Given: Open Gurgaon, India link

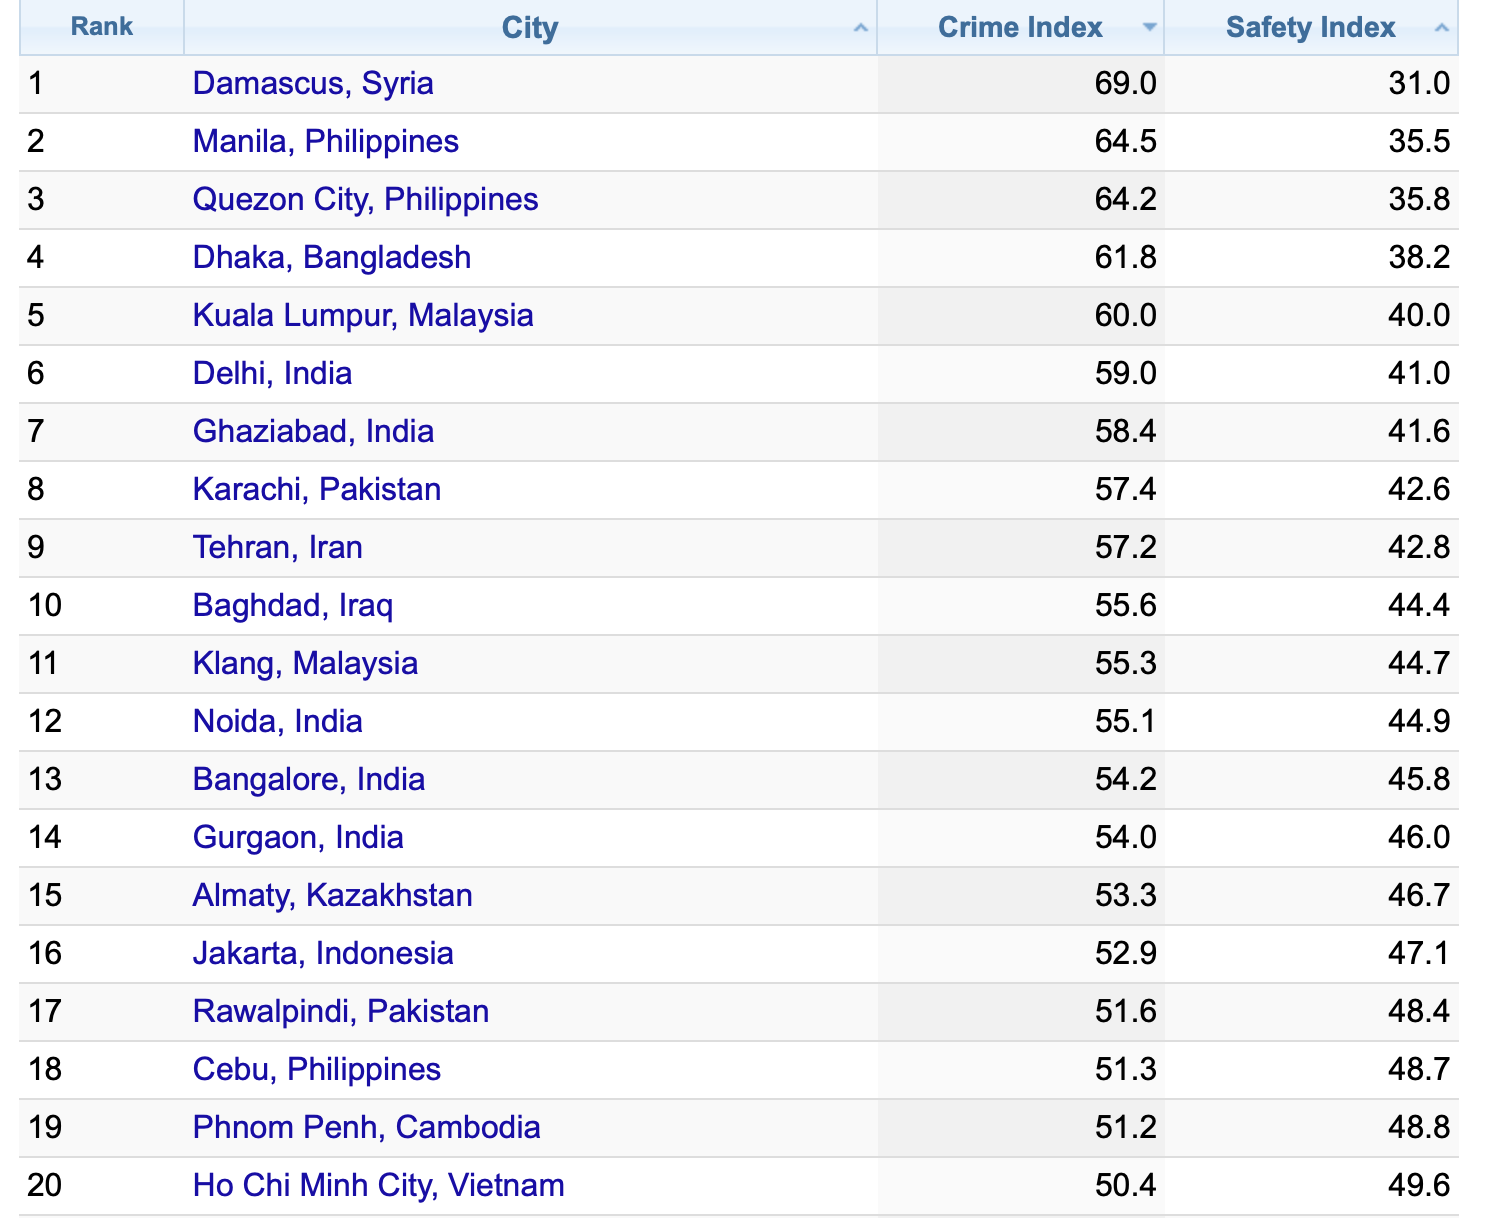Looking at the screenshot, I should [x=298, y=837].
